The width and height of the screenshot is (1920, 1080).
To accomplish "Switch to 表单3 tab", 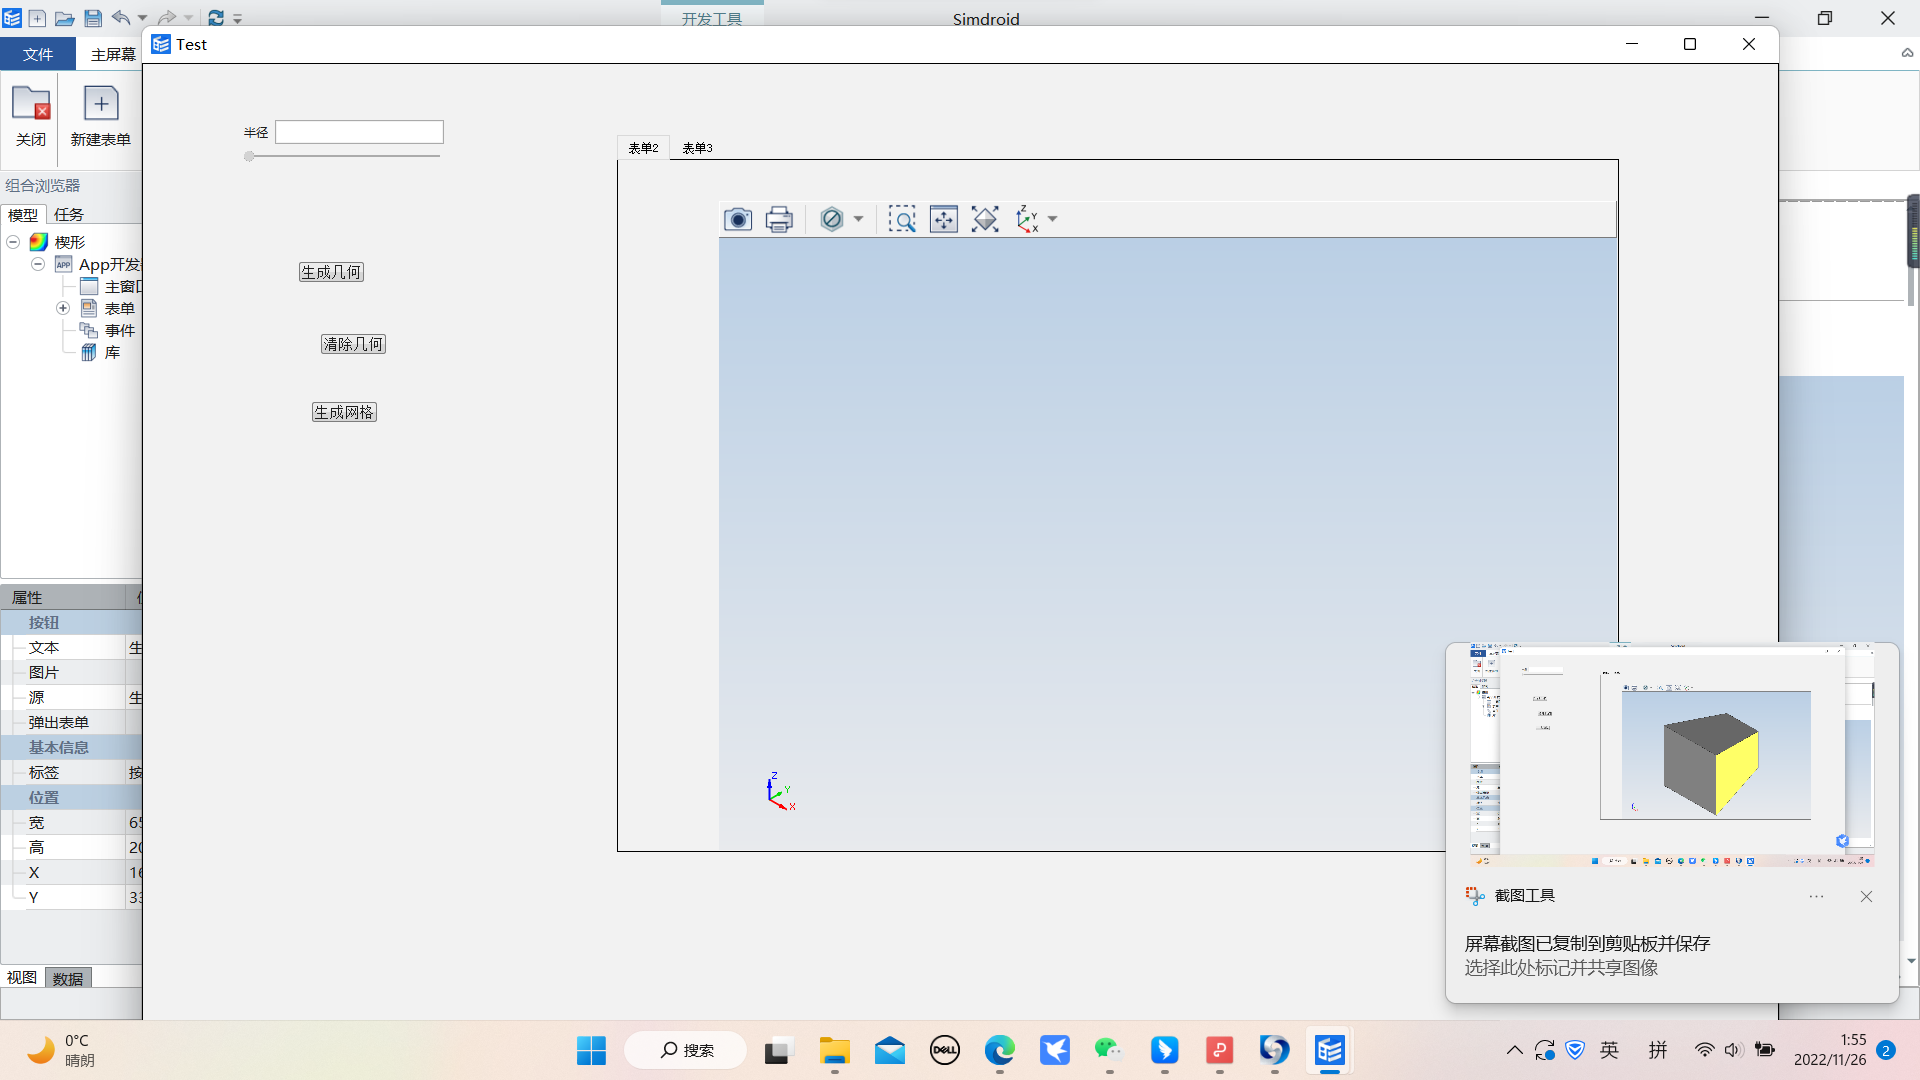I will [699, 148].
